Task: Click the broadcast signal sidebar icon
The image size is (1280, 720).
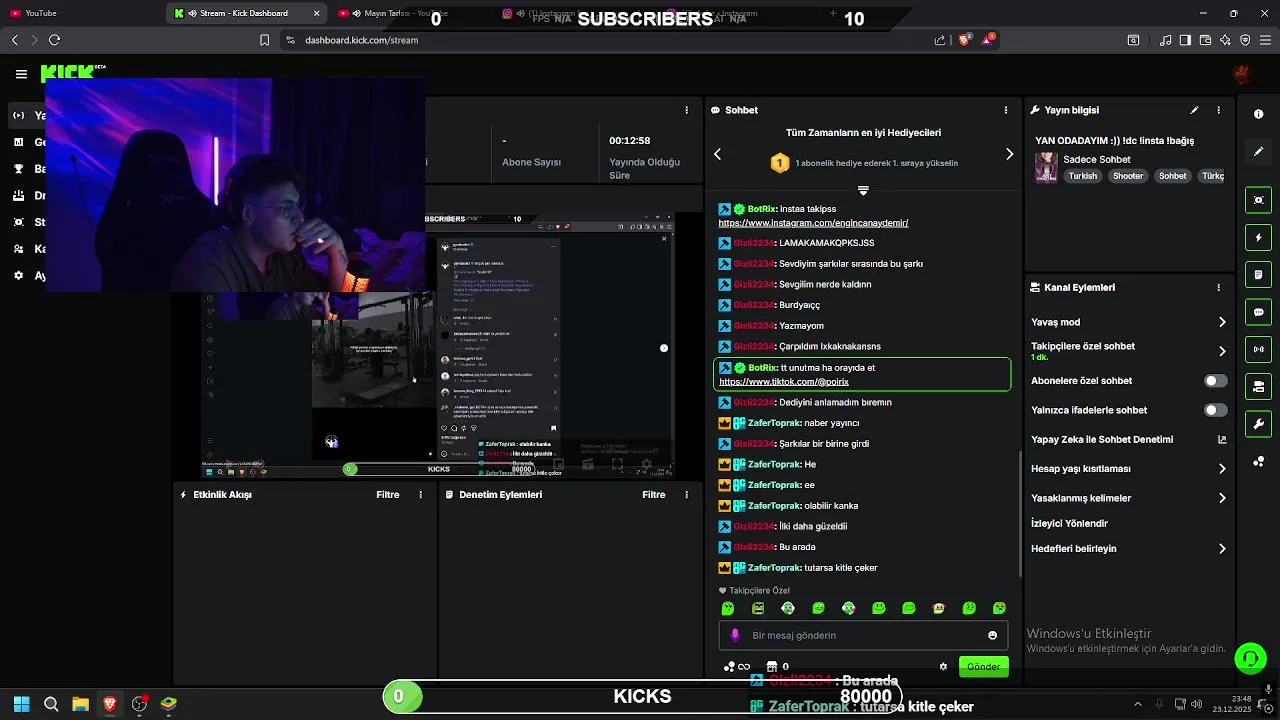Action: (1259, 349)
